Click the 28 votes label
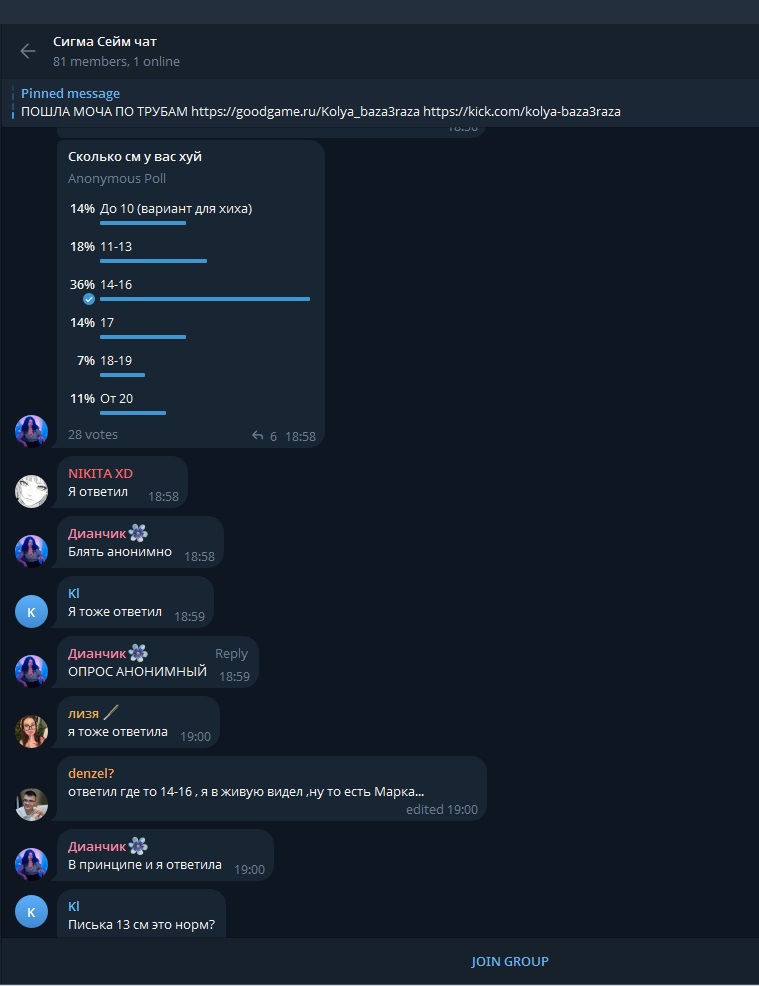759x986 pixels. click(x=93, y=435)
